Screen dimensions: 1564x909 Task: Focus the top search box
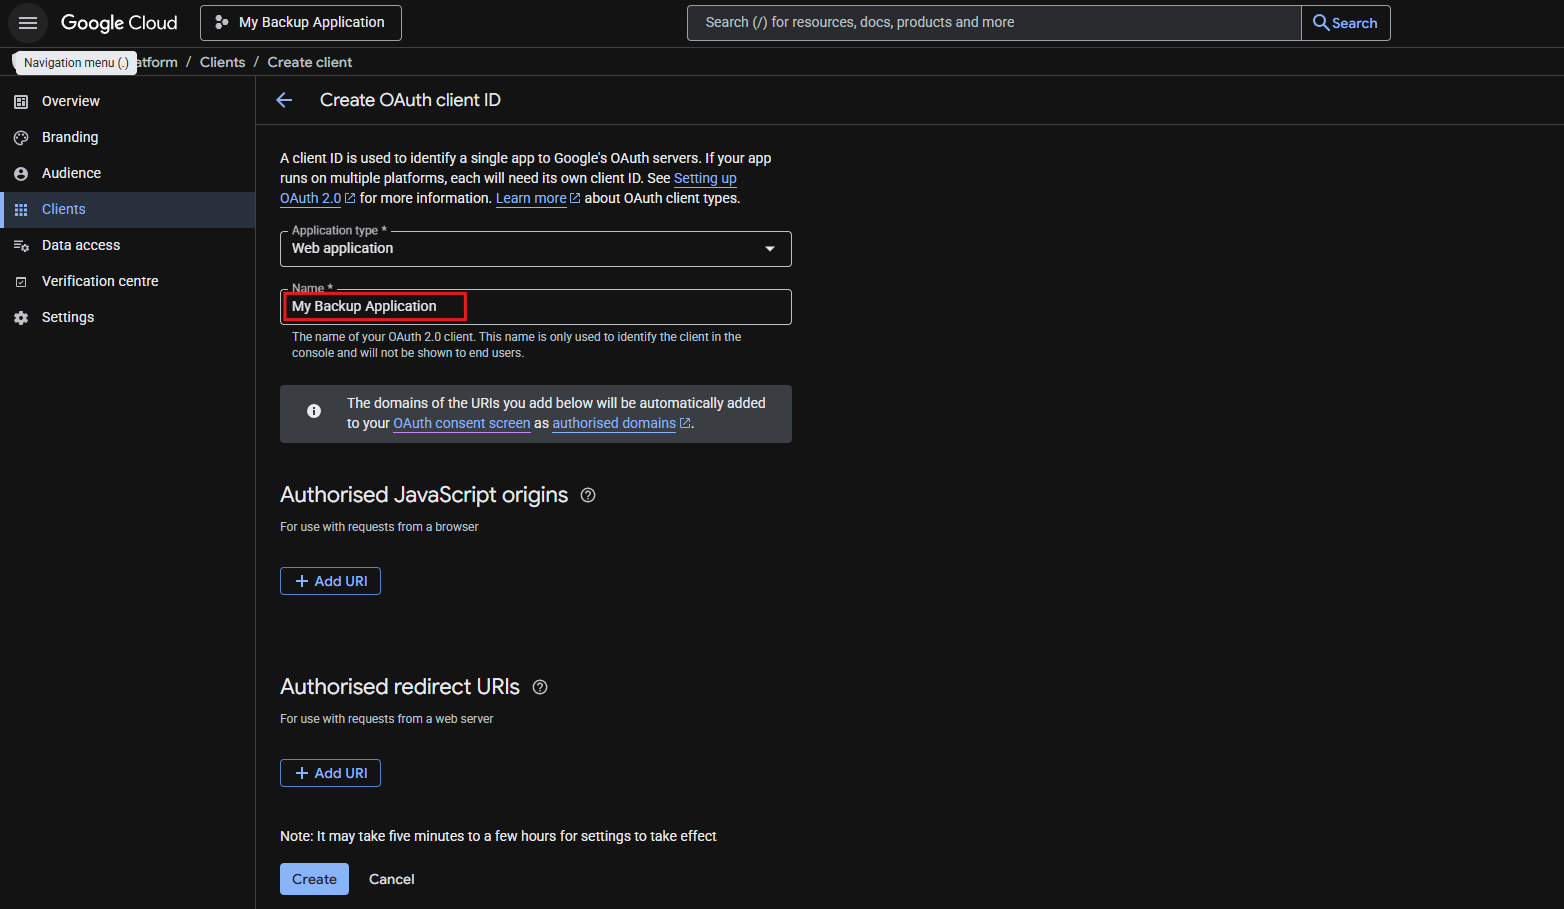[994, 23]
